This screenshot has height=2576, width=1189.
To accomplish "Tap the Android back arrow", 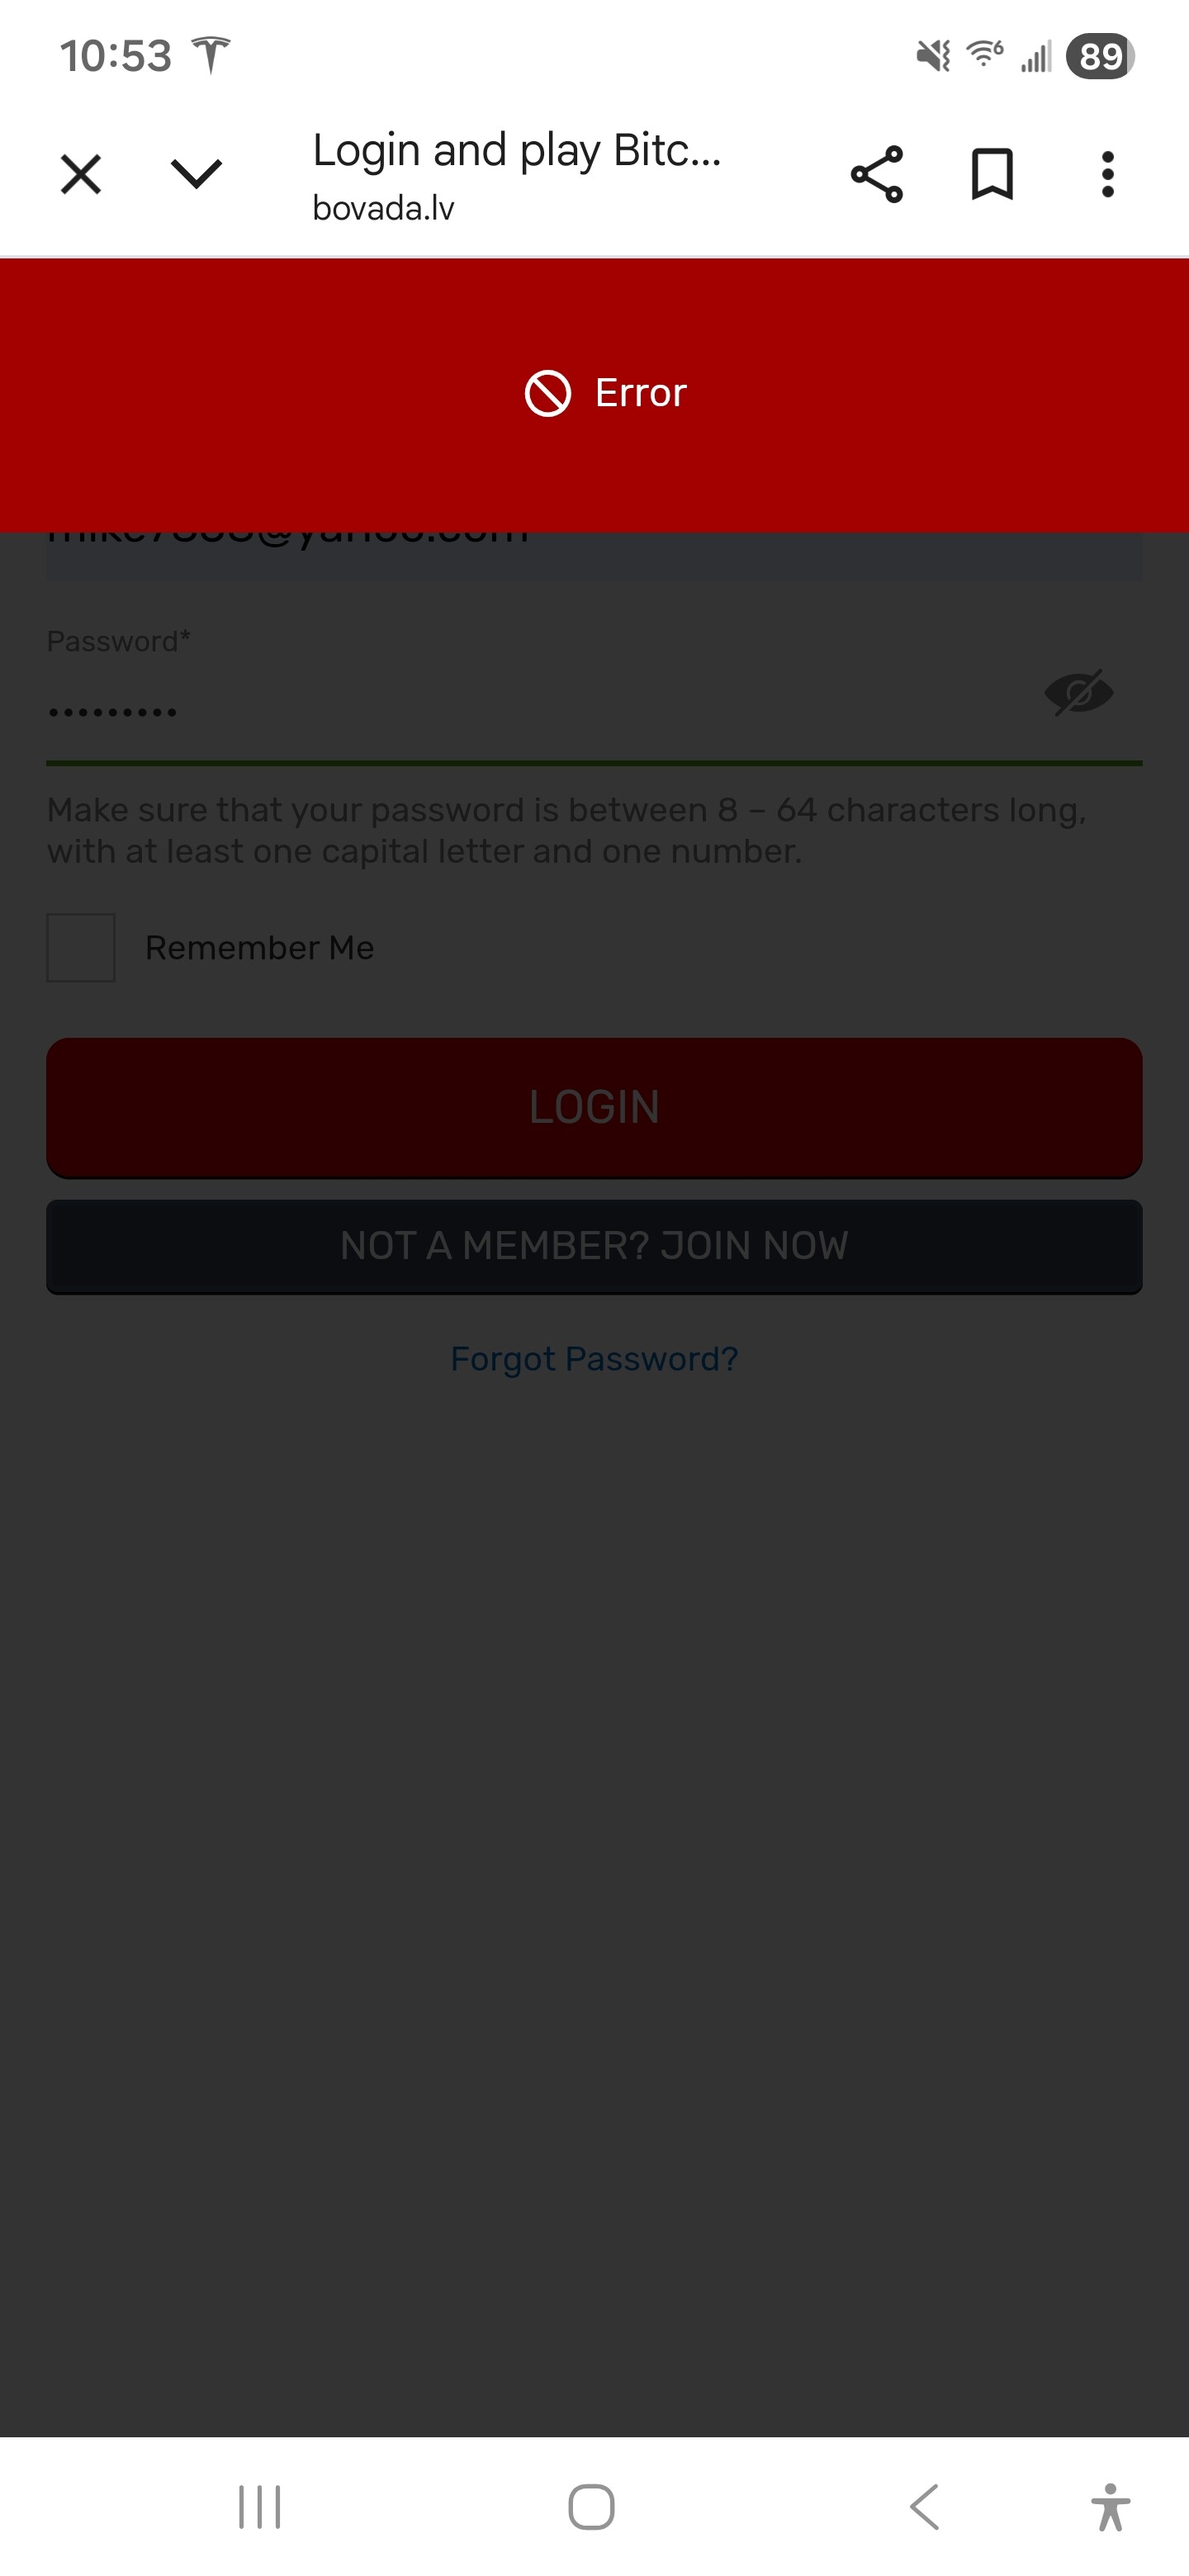I will [x=924, y=2506].
